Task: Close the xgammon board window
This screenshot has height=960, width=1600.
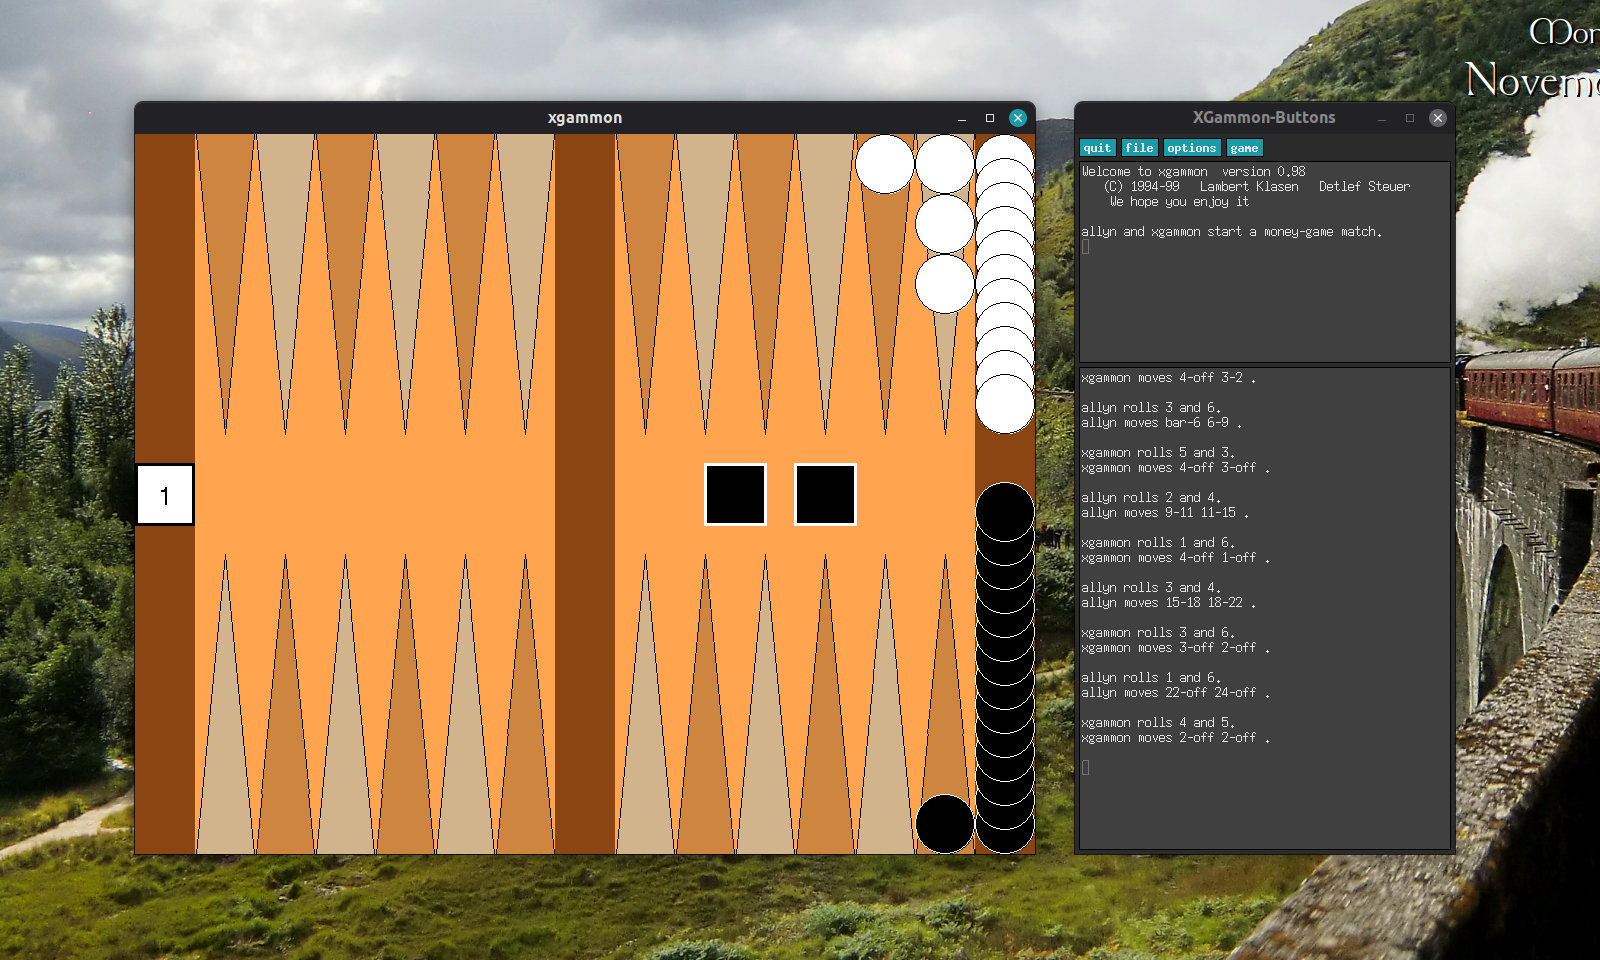Action: point(1017,118)
